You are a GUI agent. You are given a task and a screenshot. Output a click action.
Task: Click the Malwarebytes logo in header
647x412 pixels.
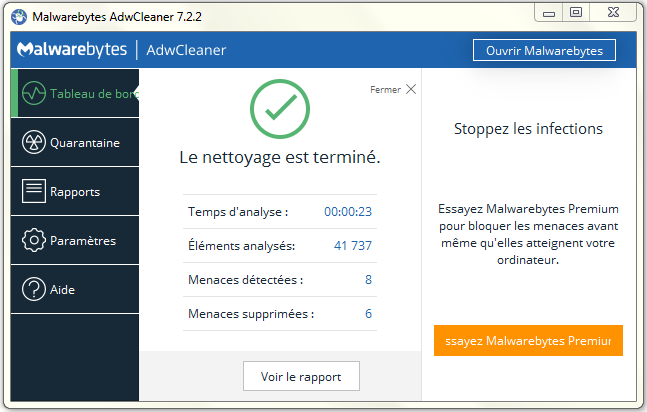point(72,50)
